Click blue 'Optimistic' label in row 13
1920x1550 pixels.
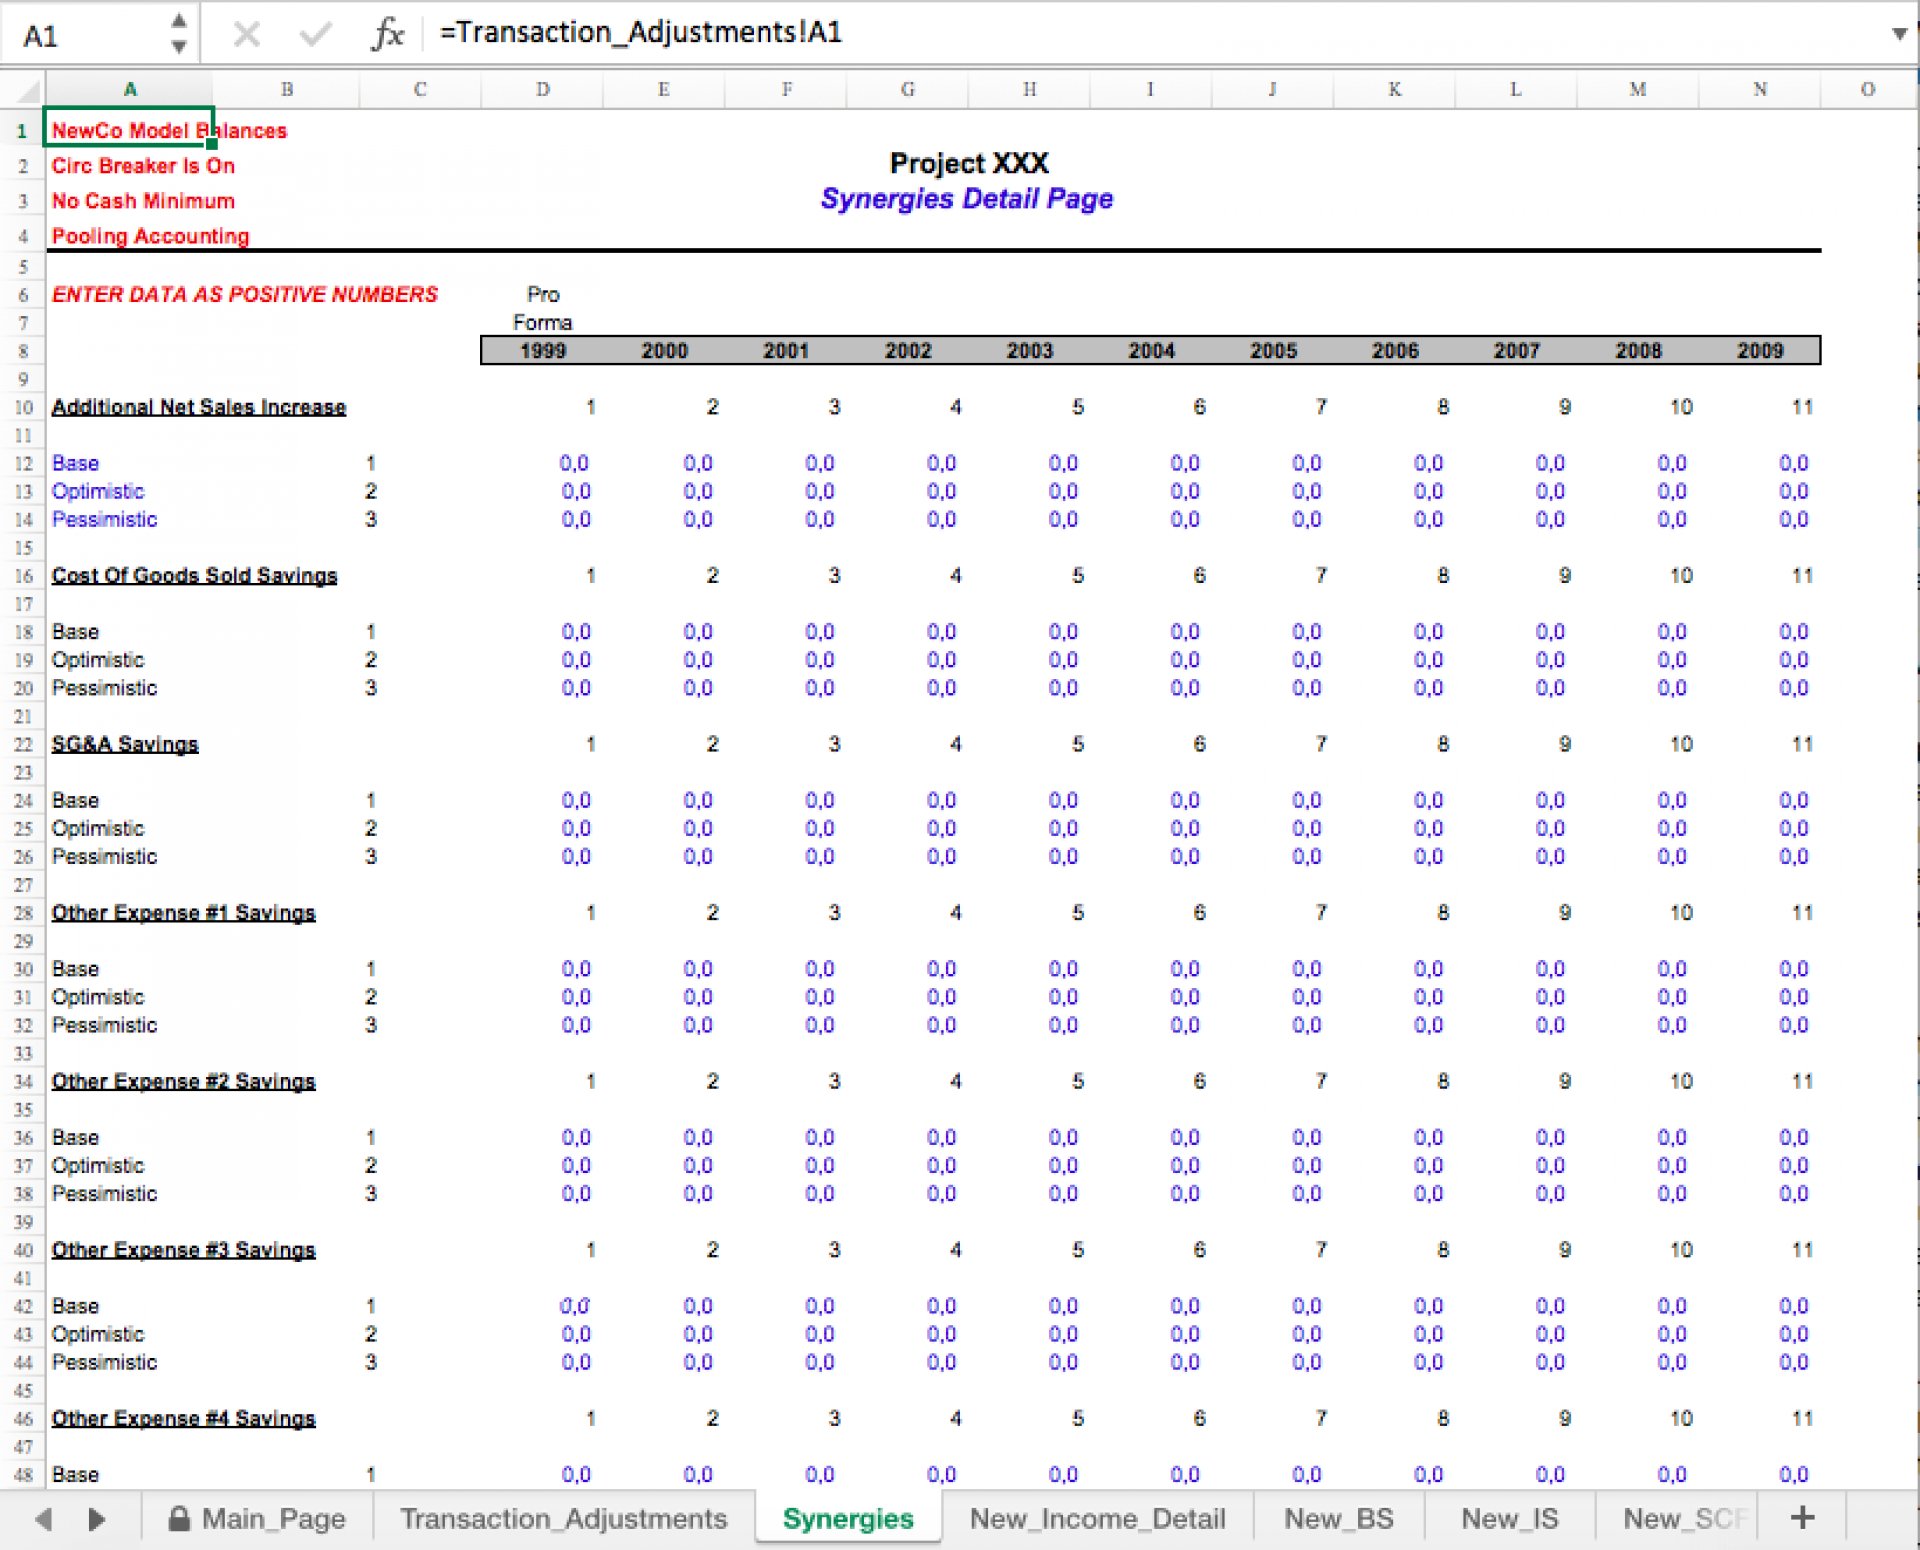coord(98,491)
